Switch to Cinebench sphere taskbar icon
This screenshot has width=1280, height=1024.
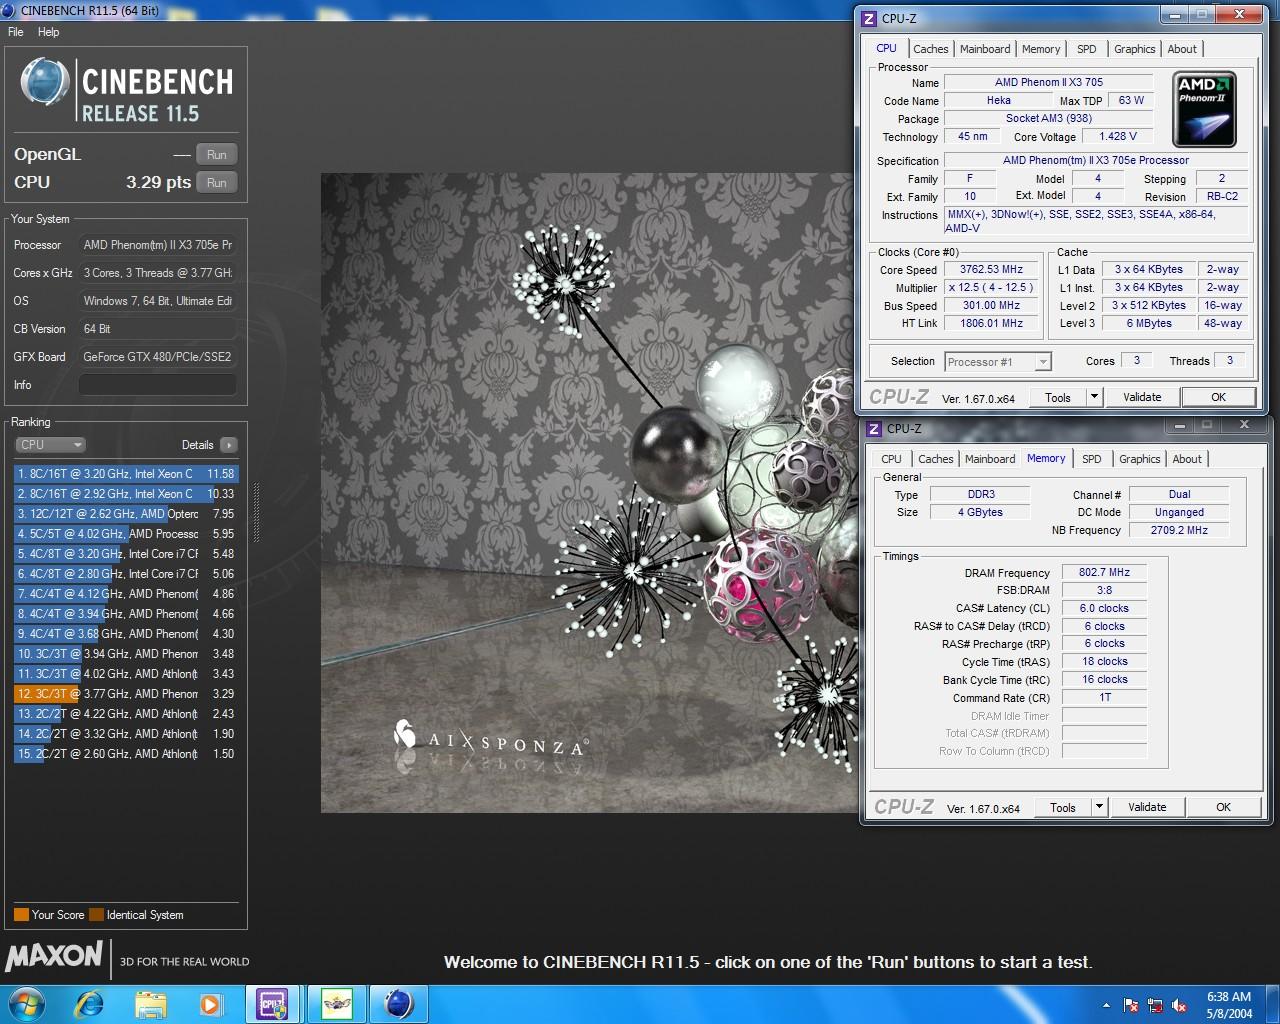pyautogui.click(x=398, y=1003)
